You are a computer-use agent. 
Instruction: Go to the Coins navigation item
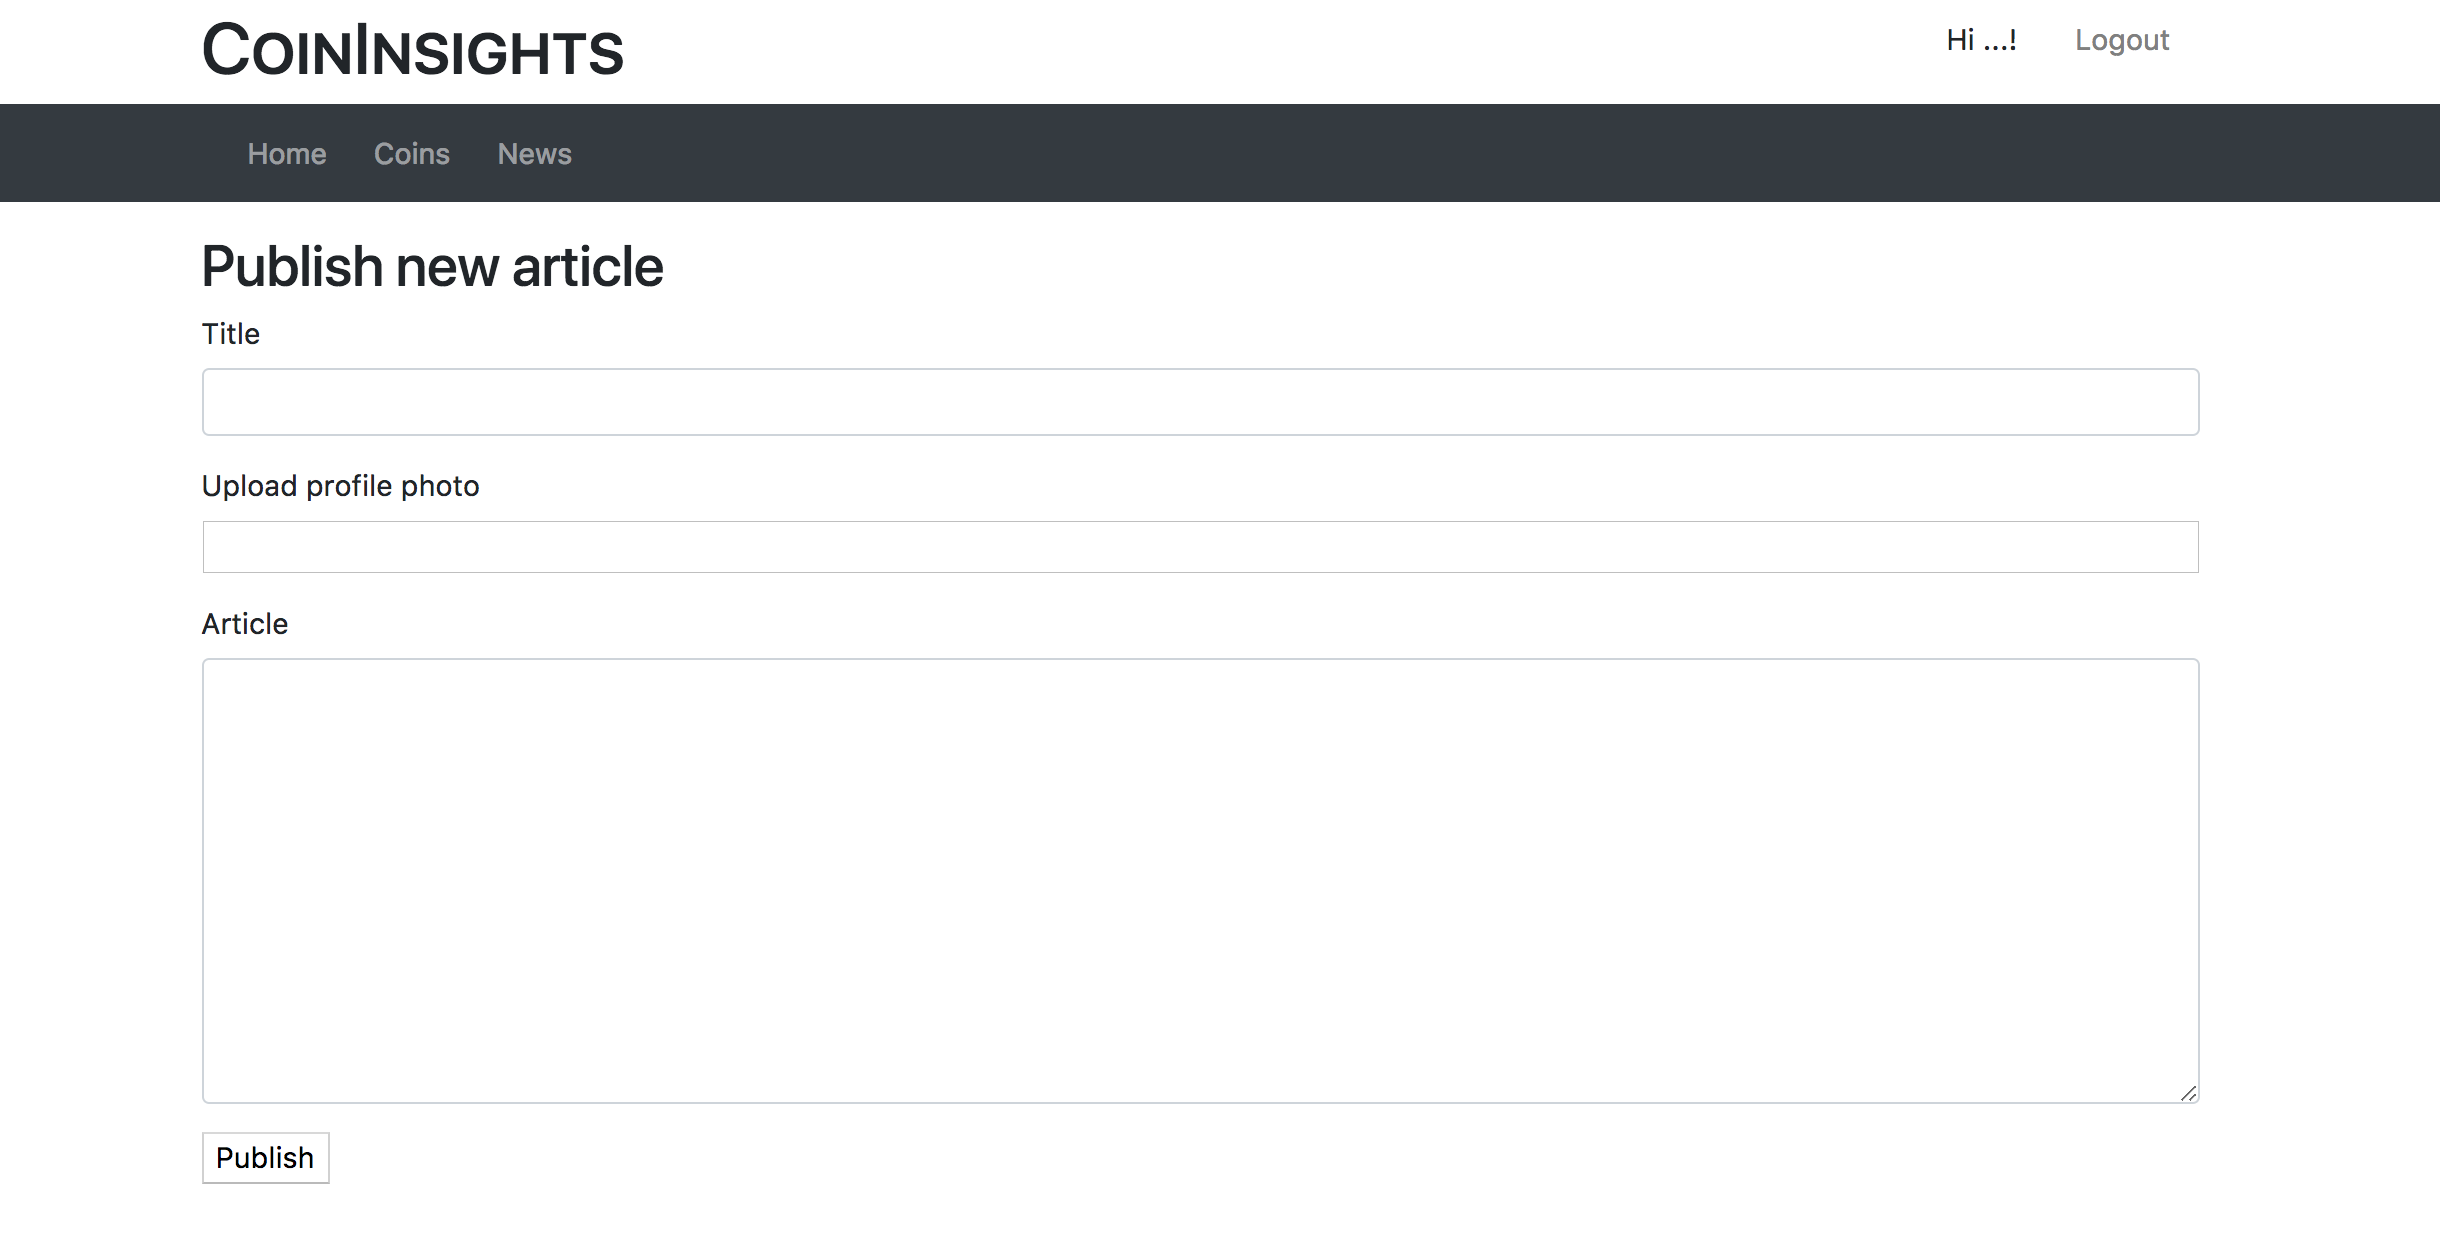coord(412,154)
